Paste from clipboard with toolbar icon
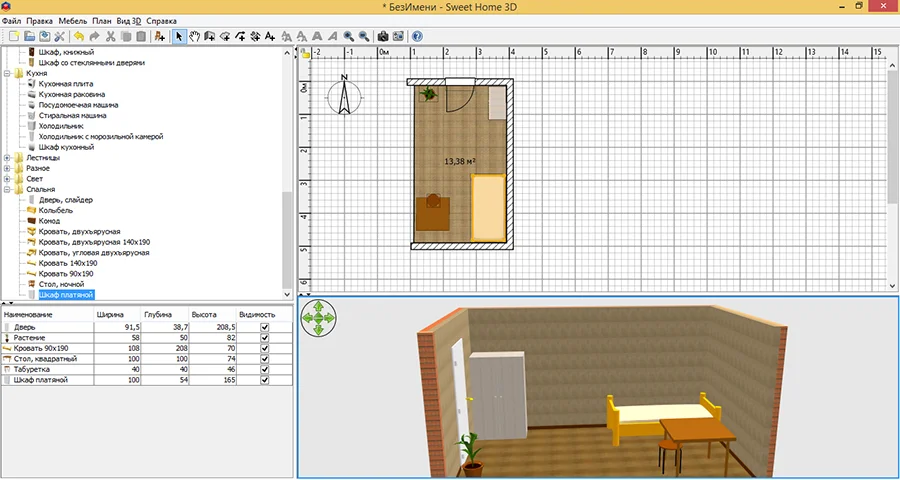Image resolution: width=900 pixels, height=480 pixels. click(x=140, y=36)
